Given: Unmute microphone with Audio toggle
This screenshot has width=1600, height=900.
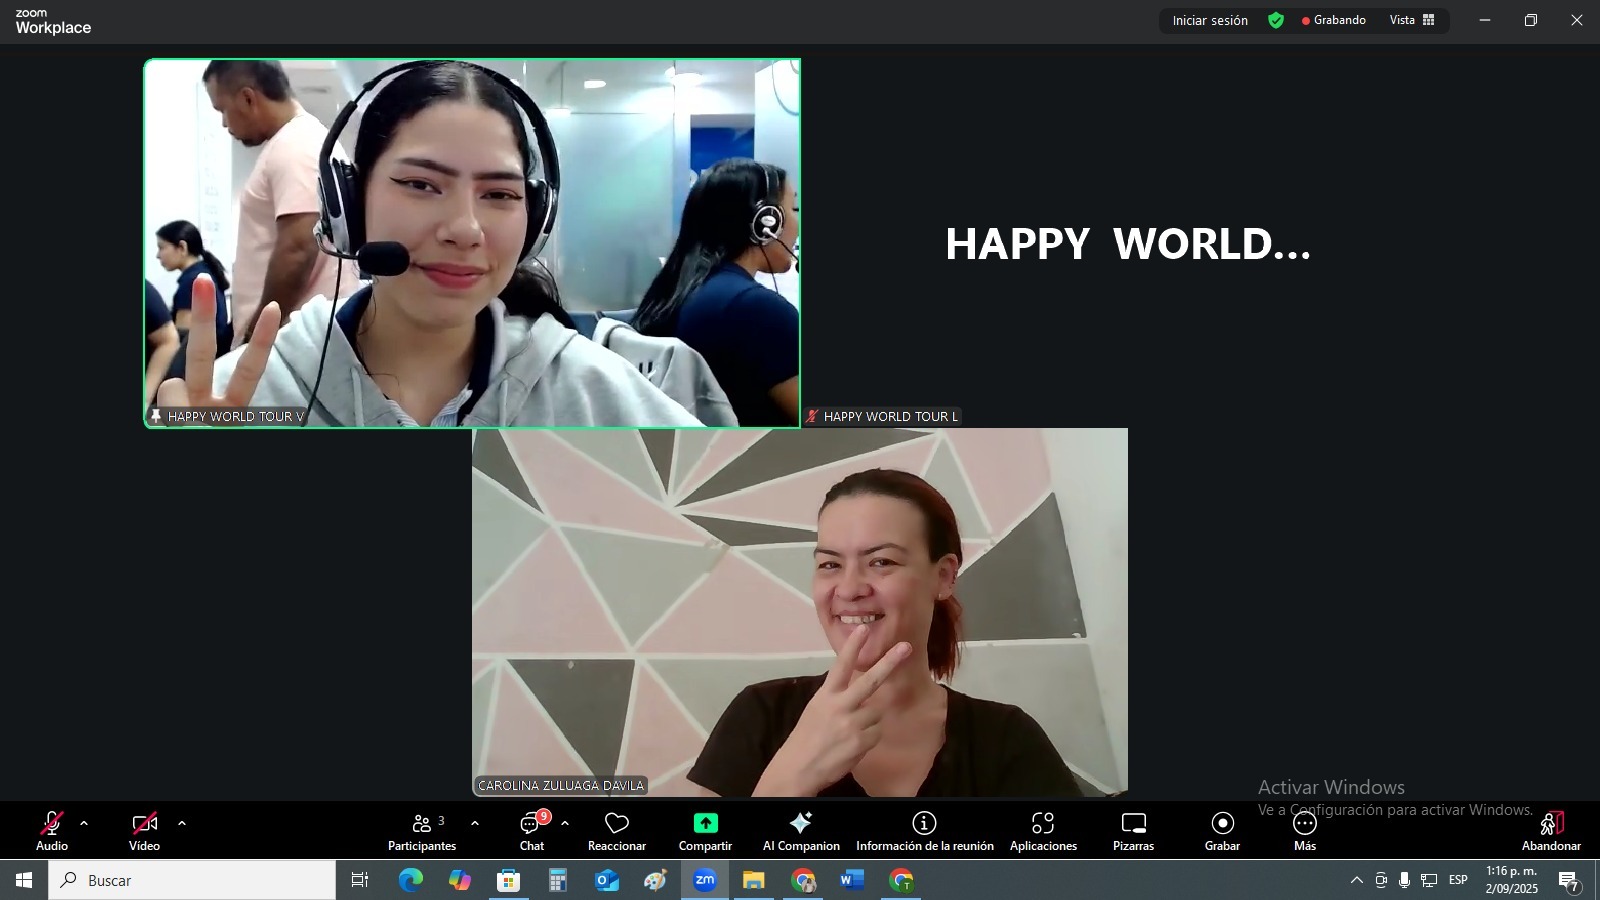Looking at the screenshot, I should coord(52,823).
